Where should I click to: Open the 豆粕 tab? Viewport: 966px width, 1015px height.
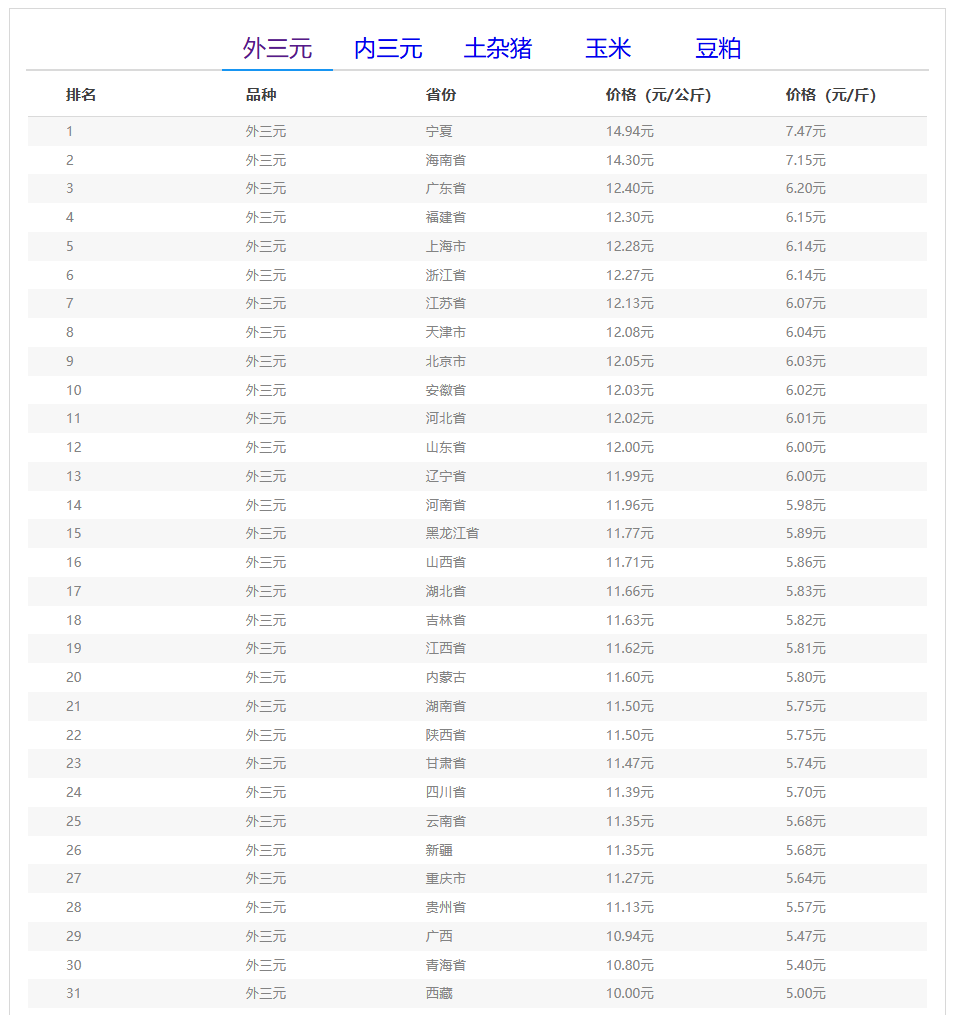tap(718, 48)
